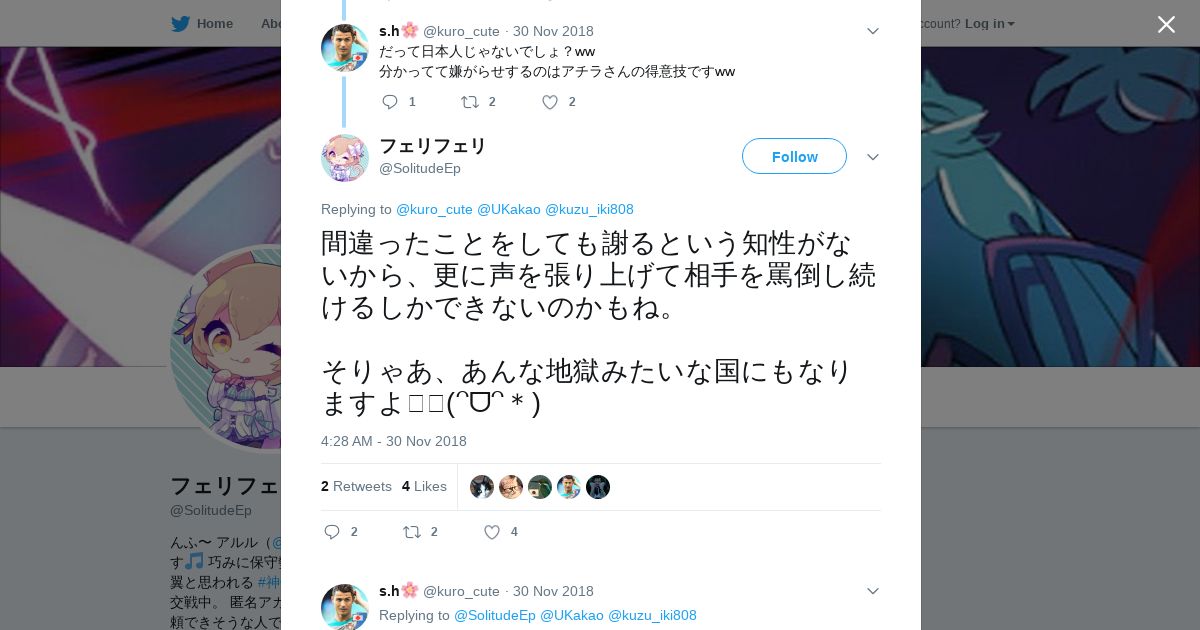Like the top s.h tweet

coord(550,102)
